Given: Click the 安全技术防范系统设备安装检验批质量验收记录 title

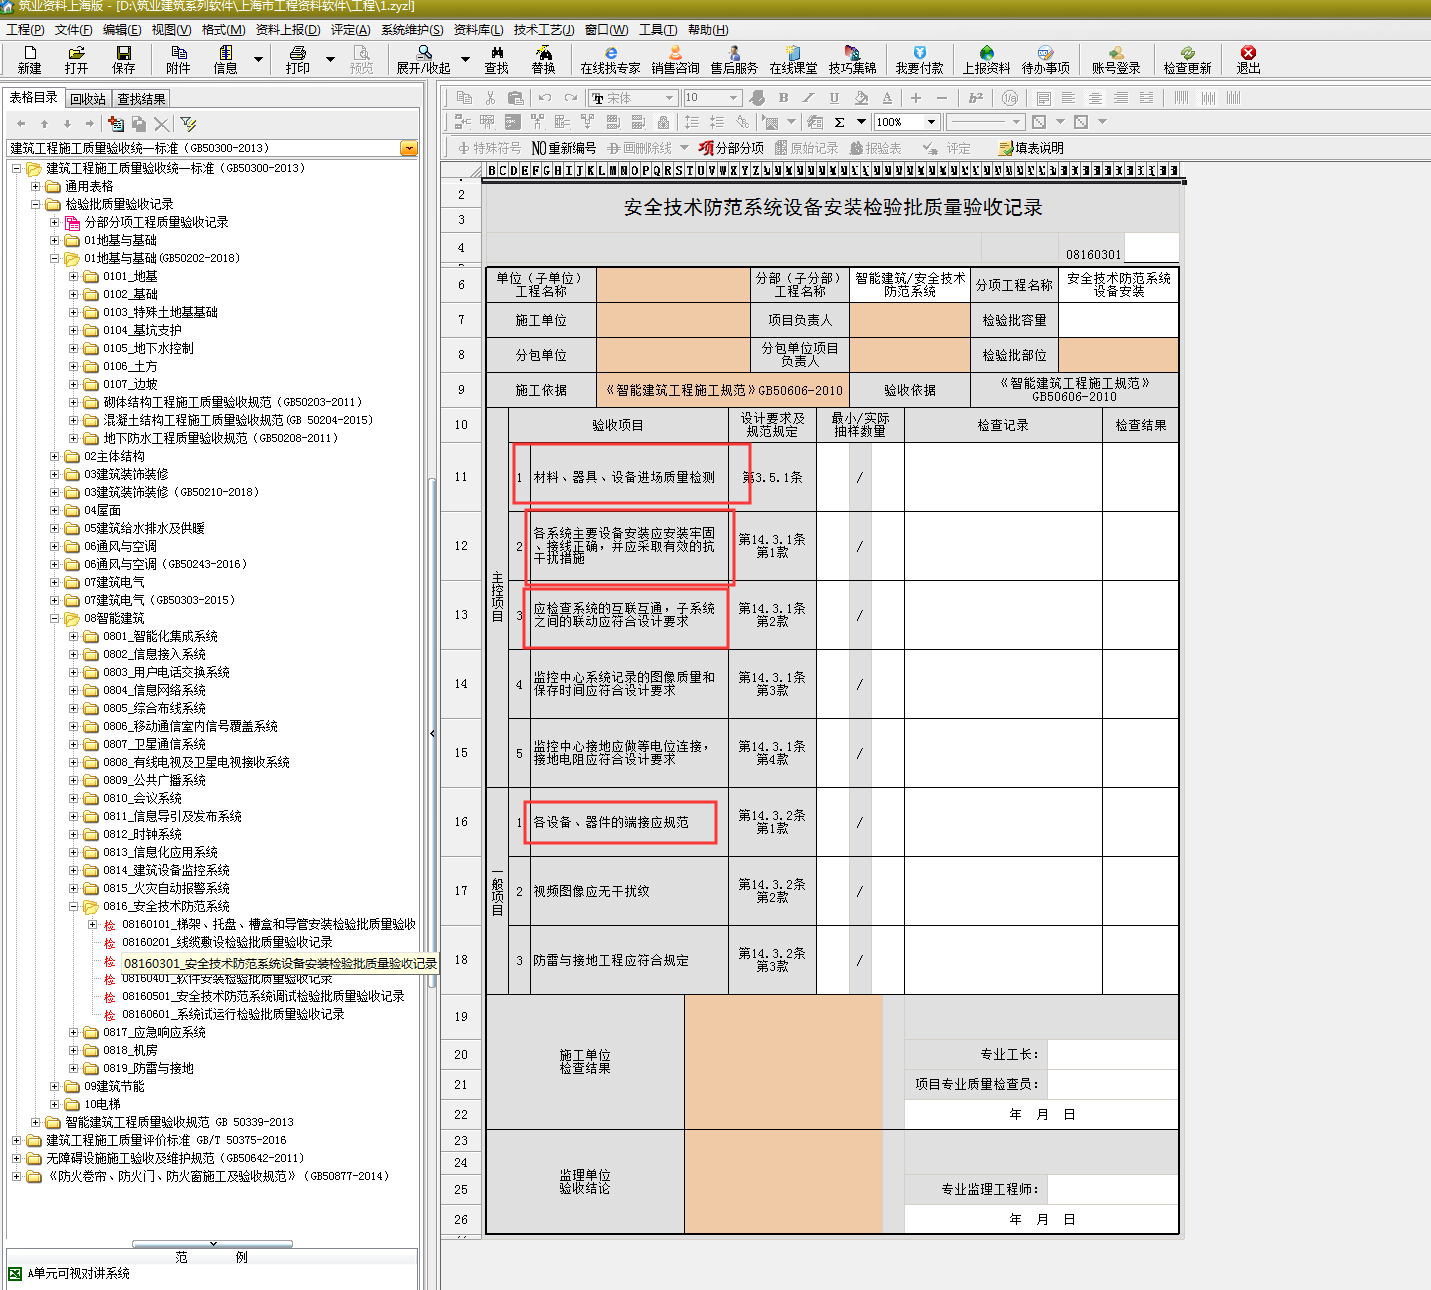Looking at the screenshot, I should 833,208.
